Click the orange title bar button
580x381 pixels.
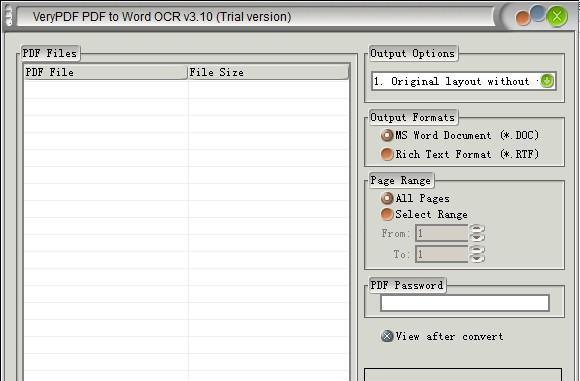(x=523, y=18)
